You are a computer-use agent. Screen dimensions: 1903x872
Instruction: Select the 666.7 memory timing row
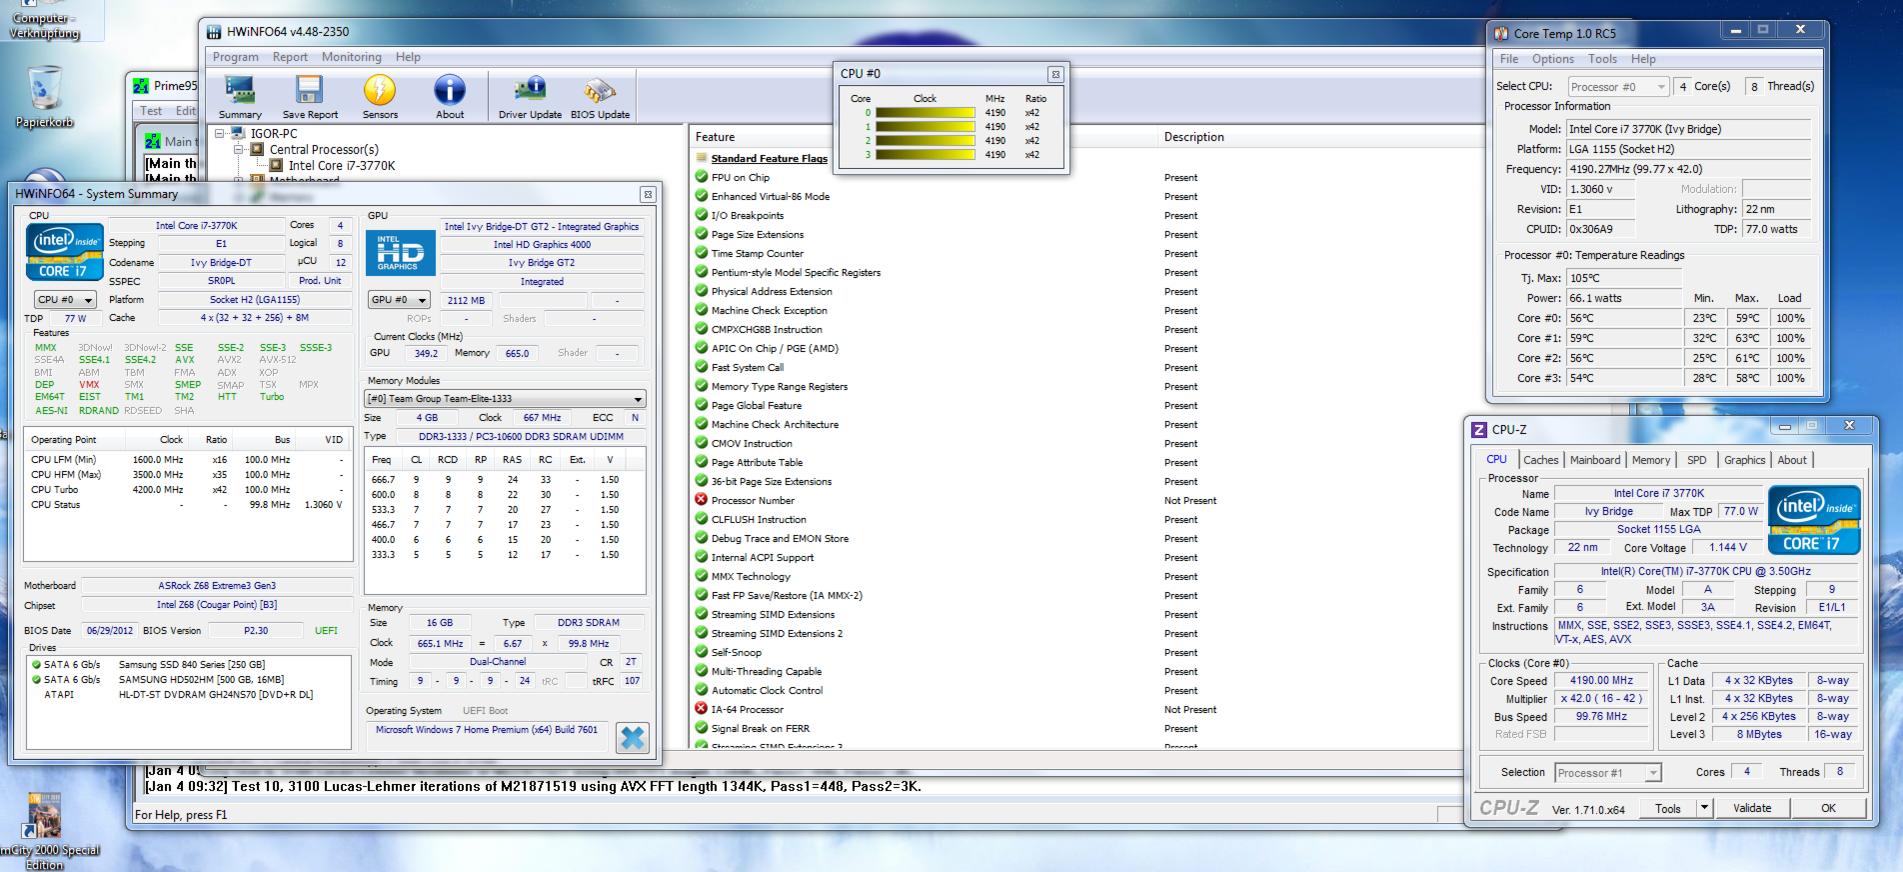pyautogui.click(x=505, y=480)
